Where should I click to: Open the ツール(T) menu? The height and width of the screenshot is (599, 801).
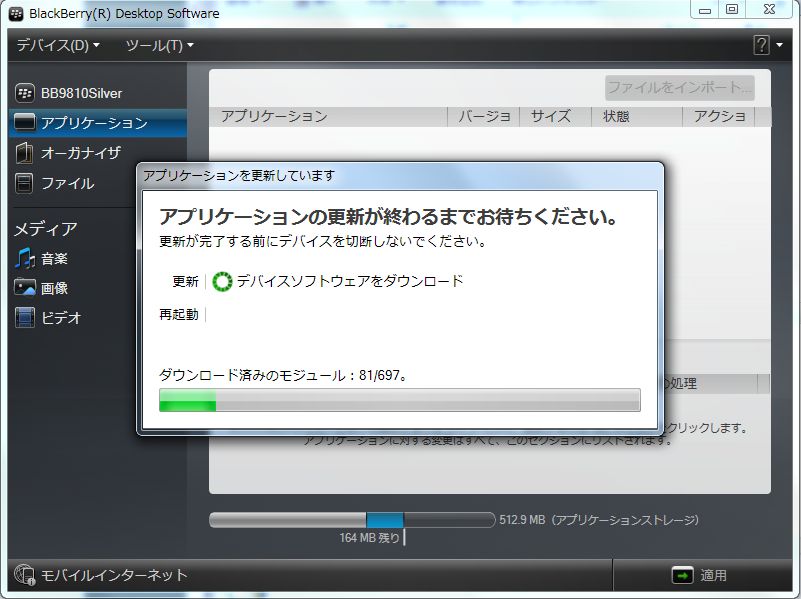pyautogui.click(x=159, y=45)
